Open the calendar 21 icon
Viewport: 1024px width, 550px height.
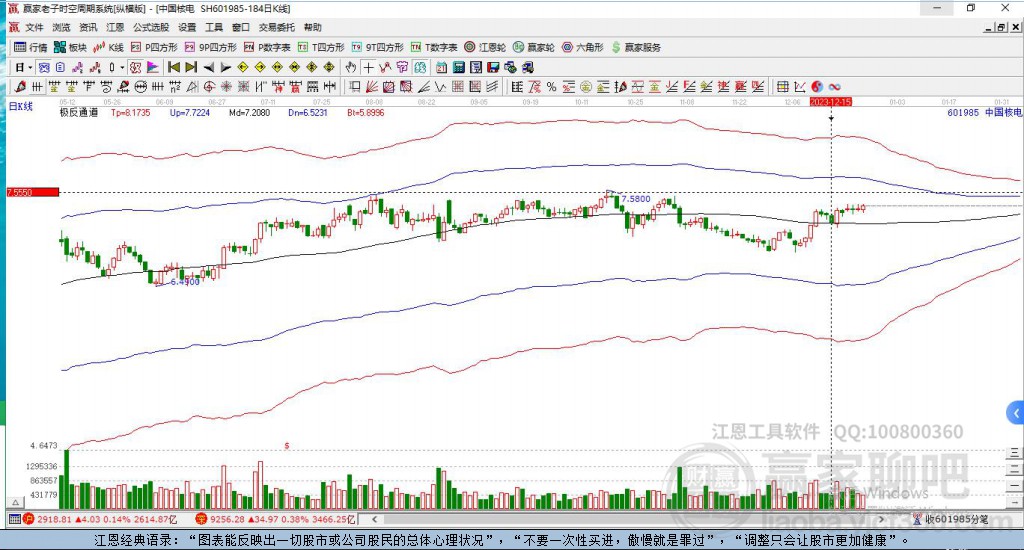(x=441, y=67)
